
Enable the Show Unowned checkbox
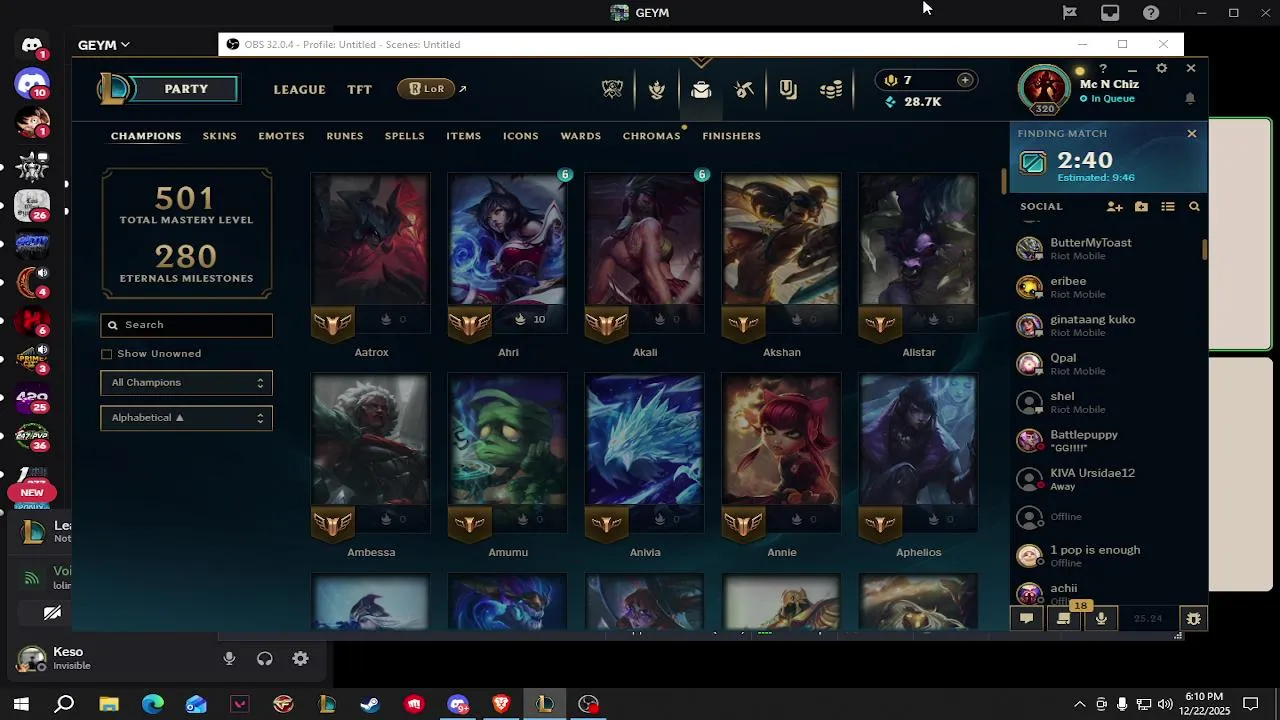point(107,354)
